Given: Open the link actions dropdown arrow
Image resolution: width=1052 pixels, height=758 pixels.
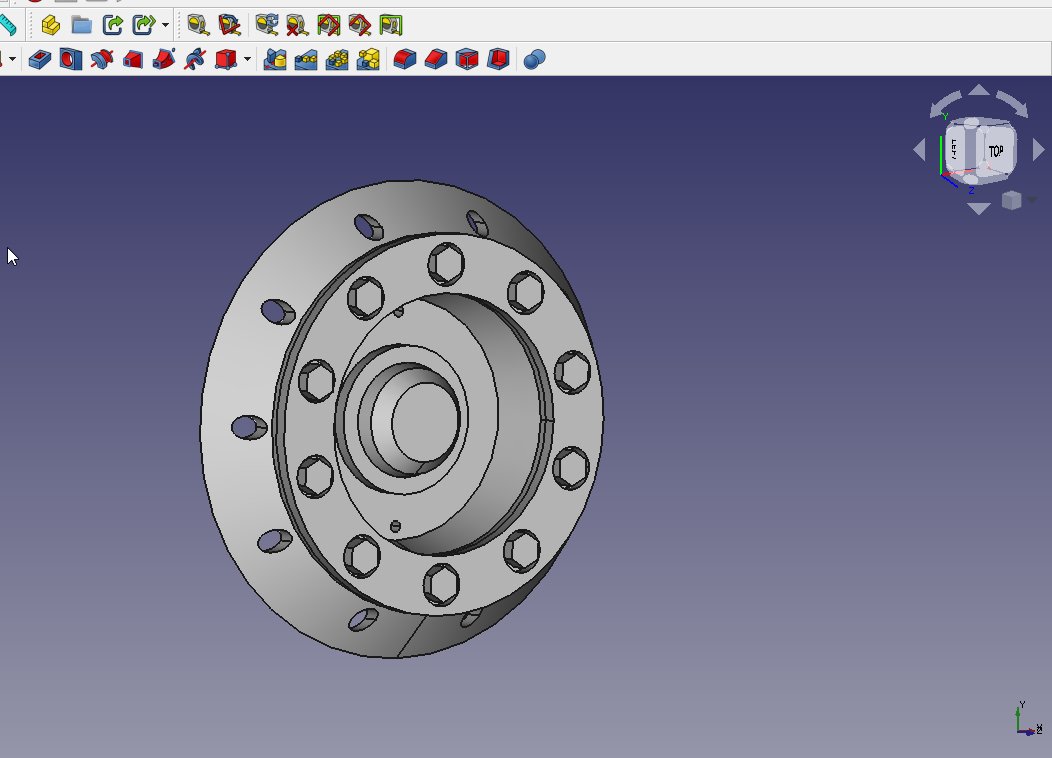Looking at the screenshot, I should pyautogui.click(x=165, y=25).
